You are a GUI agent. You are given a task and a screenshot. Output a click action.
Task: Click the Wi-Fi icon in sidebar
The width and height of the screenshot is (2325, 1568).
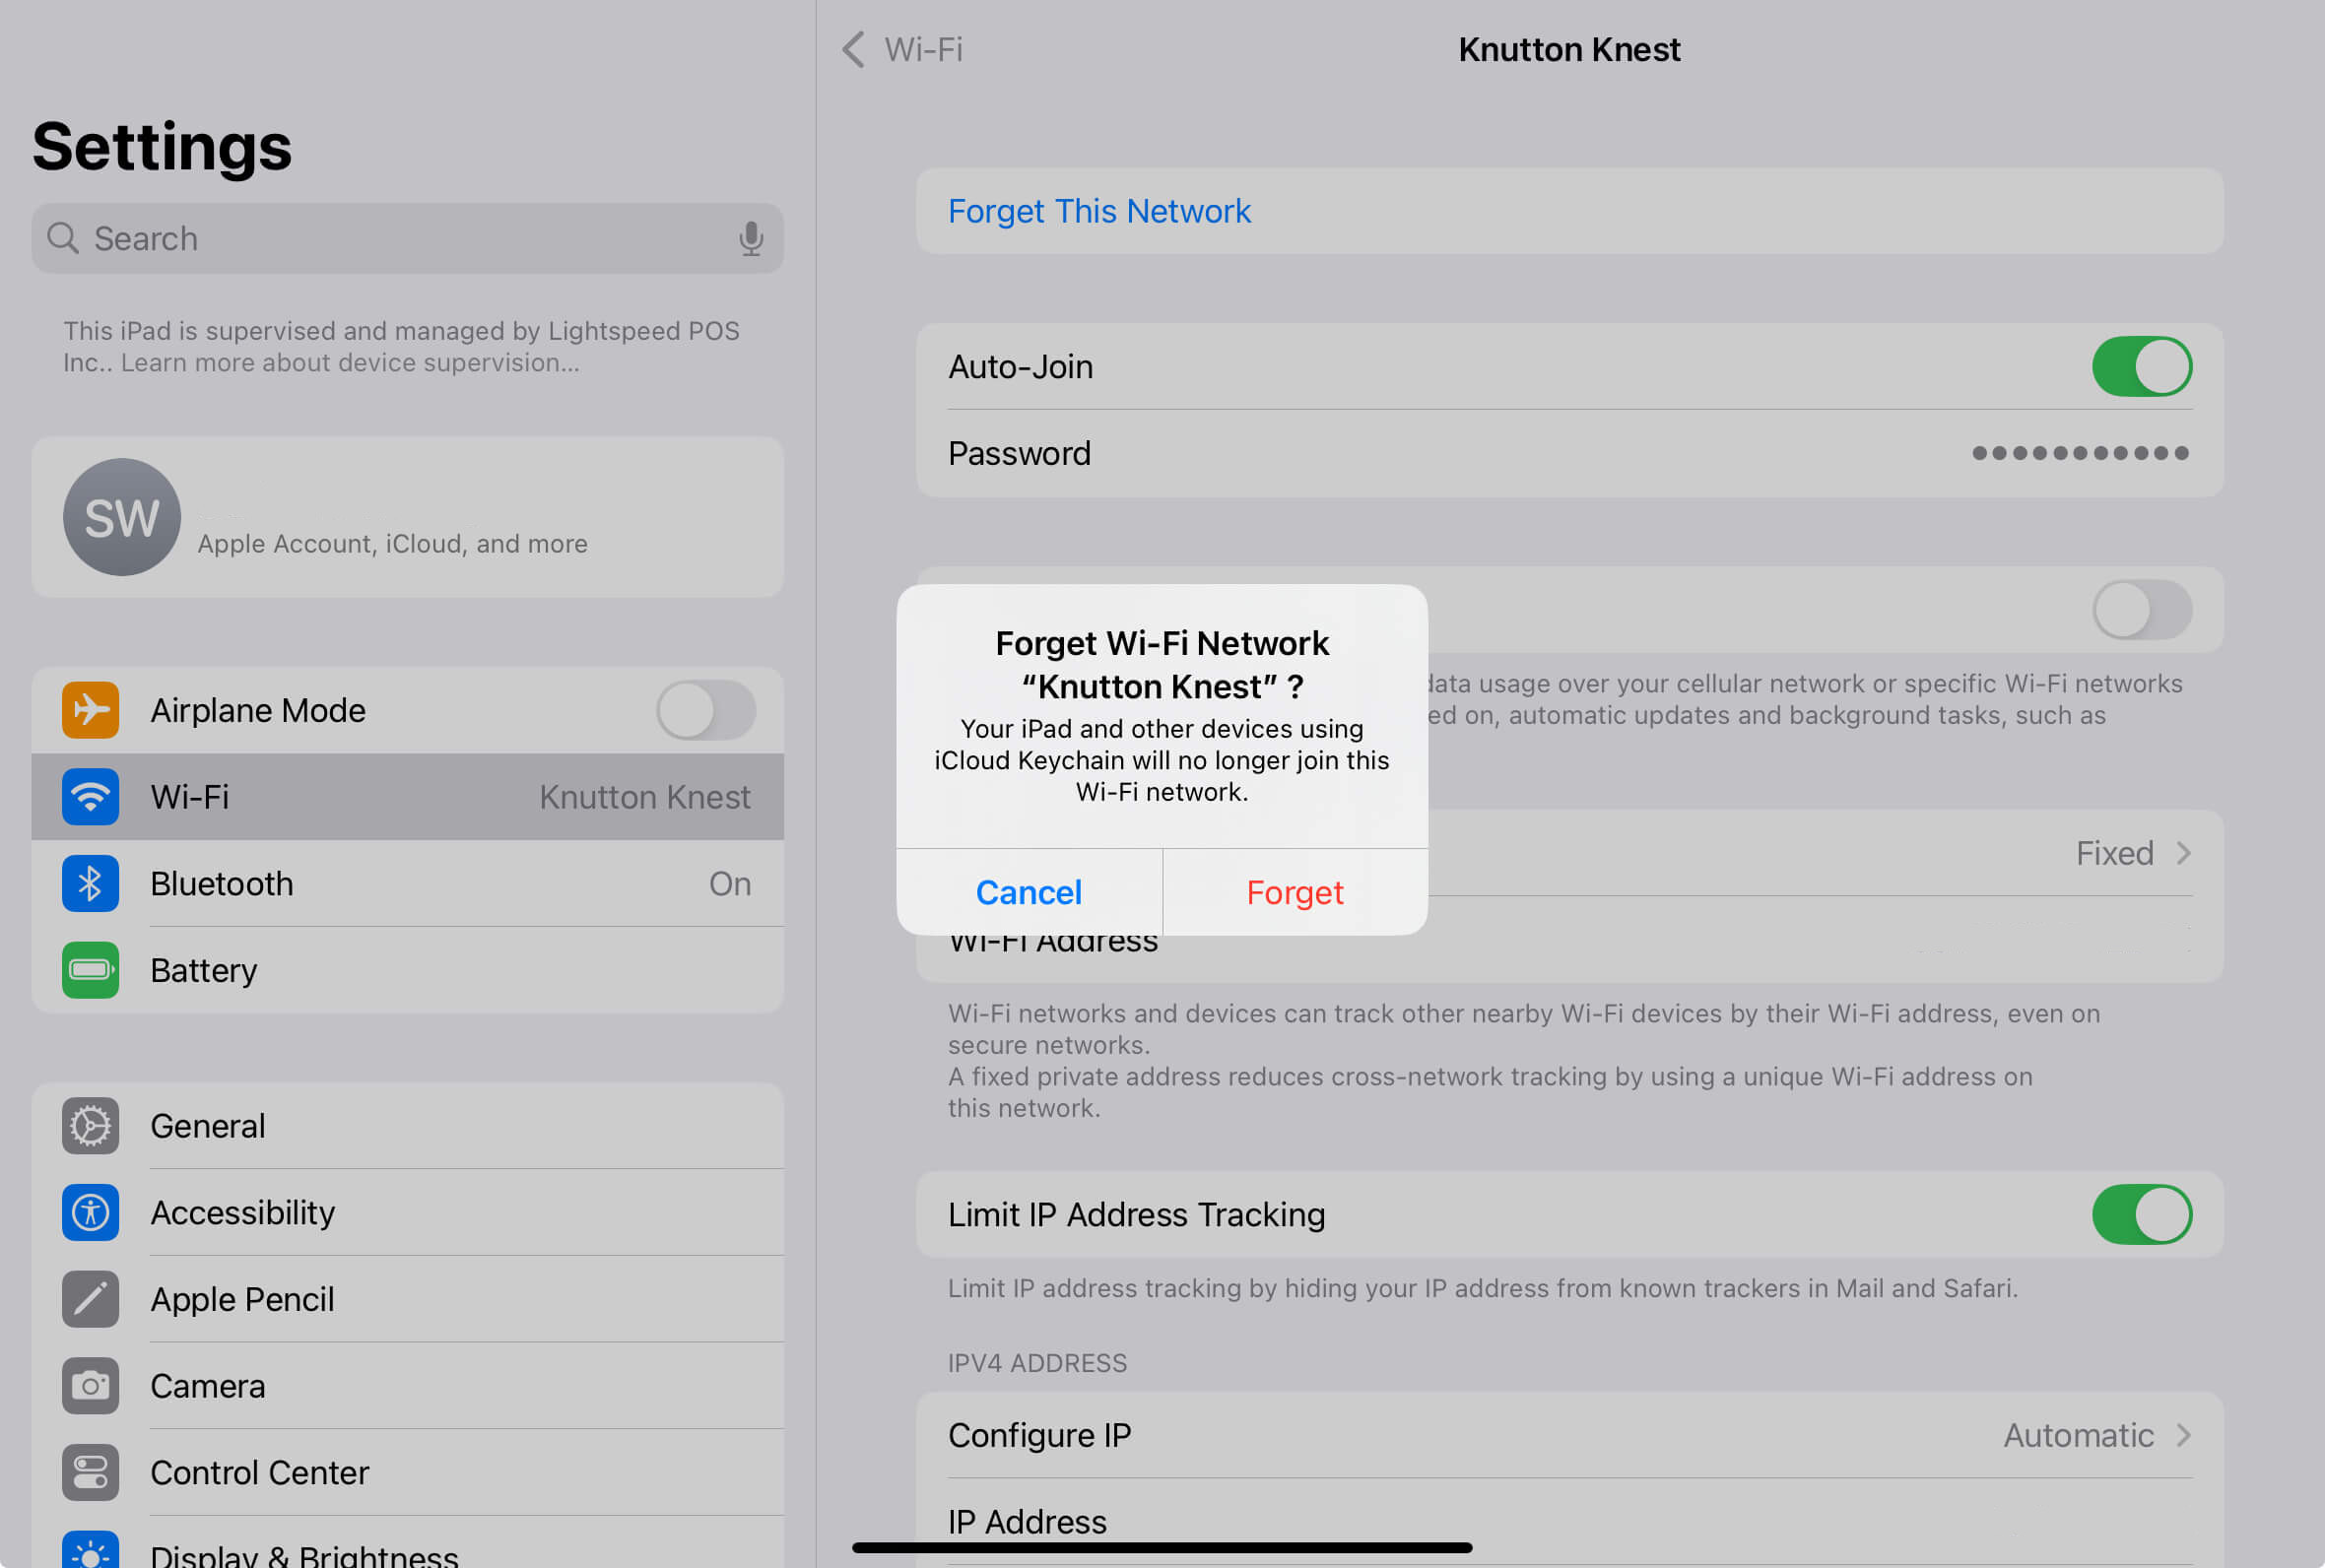(x=90, y=797)
